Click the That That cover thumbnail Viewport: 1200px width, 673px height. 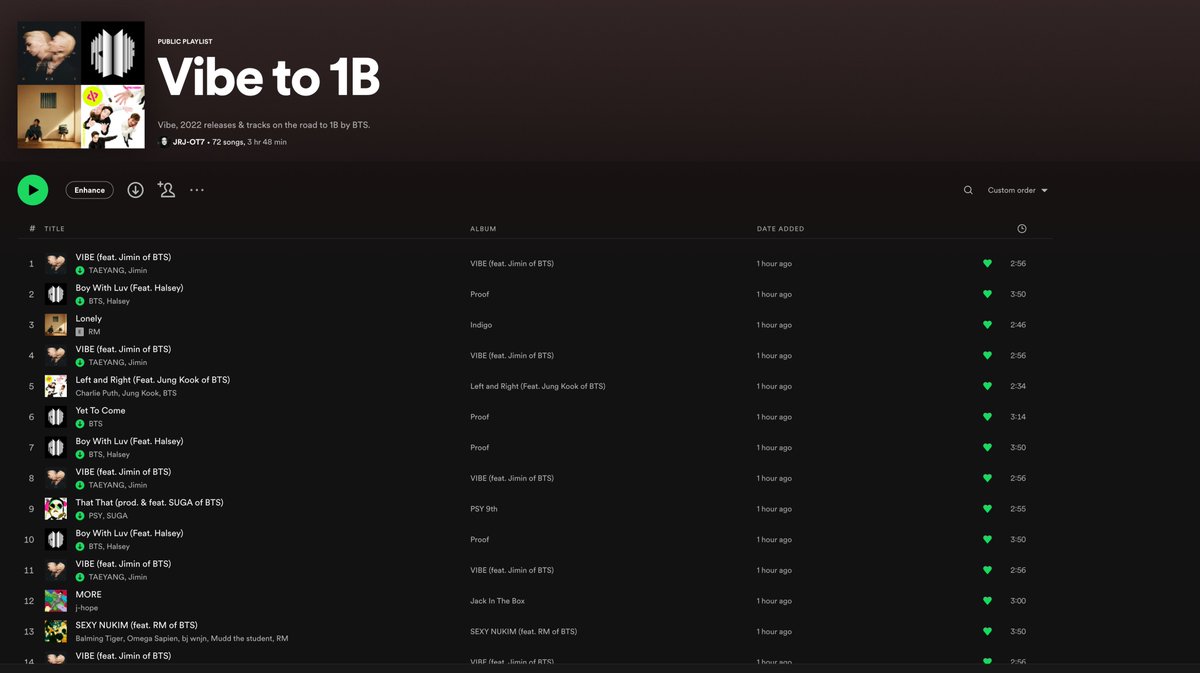point(56,509)
